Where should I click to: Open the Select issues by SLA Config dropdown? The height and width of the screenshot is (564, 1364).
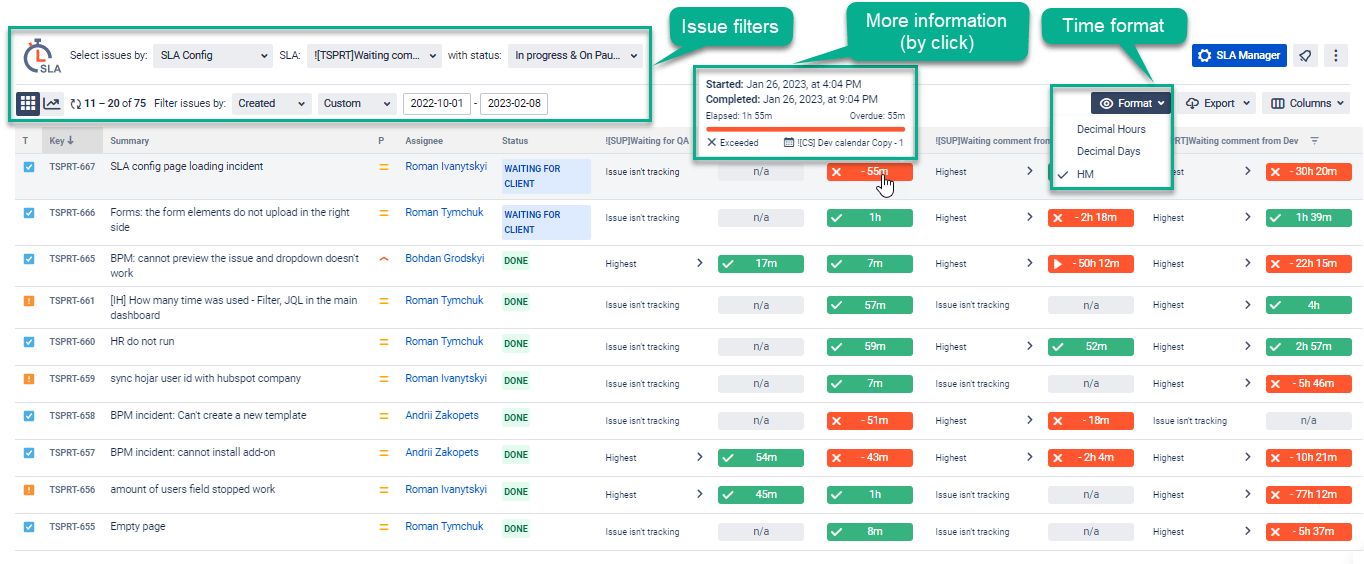pyautogui.click(x=213, y=56)
